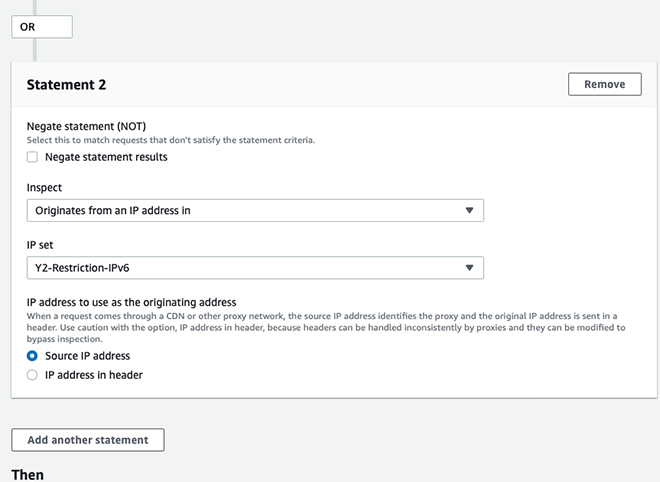660x482 pixels.
Task: Click the Inspect field label
Action: point(44,188)
